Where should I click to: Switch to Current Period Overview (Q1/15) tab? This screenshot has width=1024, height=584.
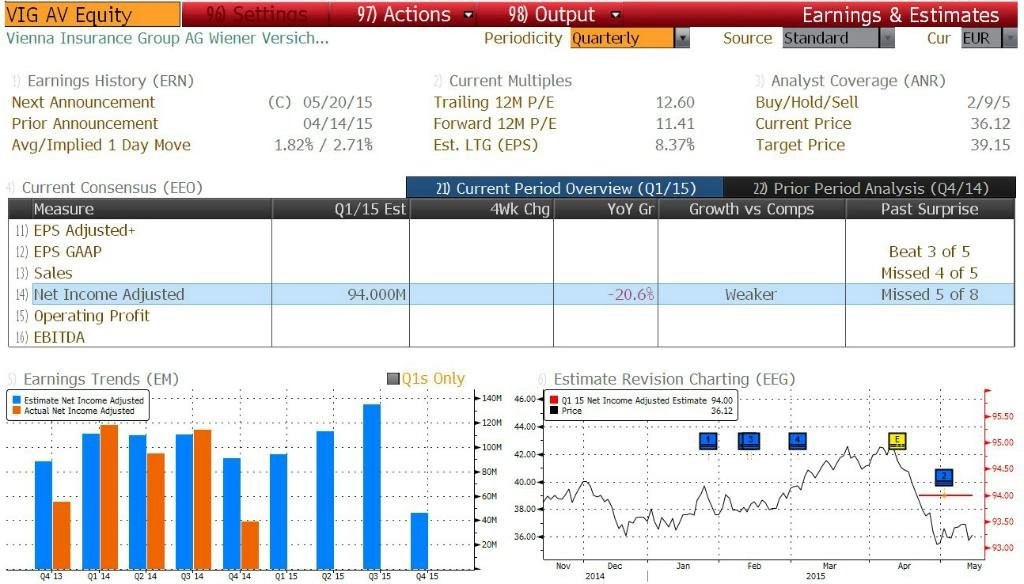coord(565,188)
